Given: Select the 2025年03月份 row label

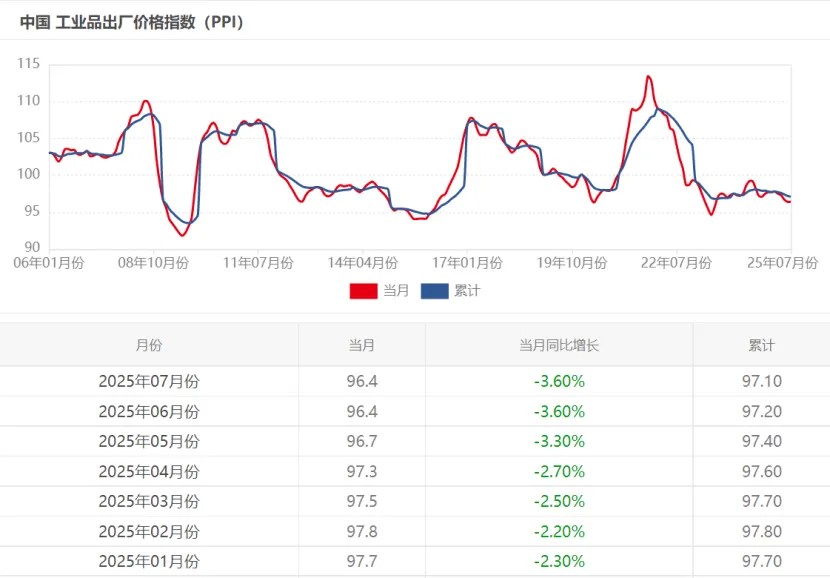Looking at the screenshot, I should coord(149,501).
